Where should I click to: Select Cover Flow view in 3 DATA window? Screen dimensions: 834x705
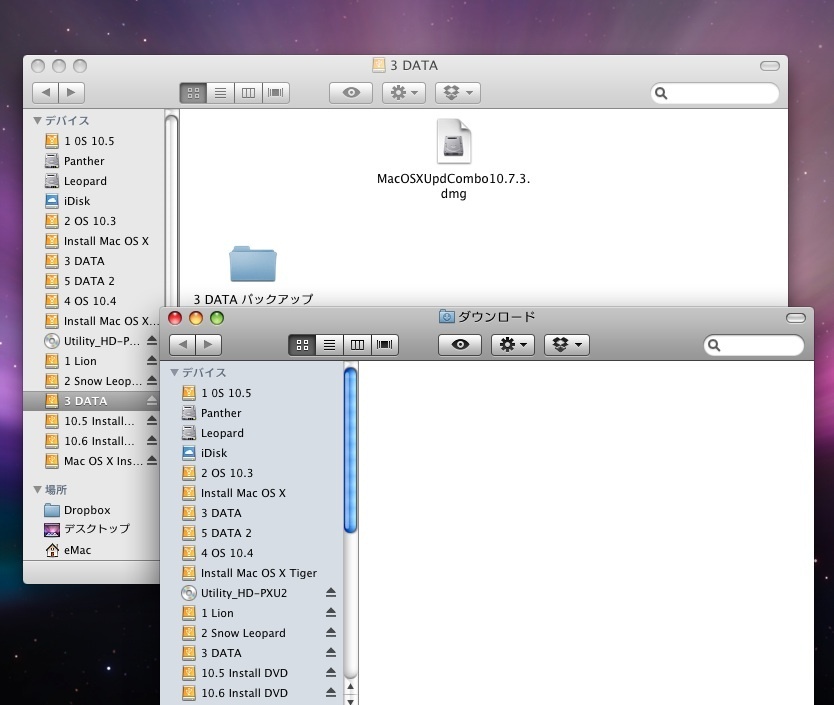(276, 93)
